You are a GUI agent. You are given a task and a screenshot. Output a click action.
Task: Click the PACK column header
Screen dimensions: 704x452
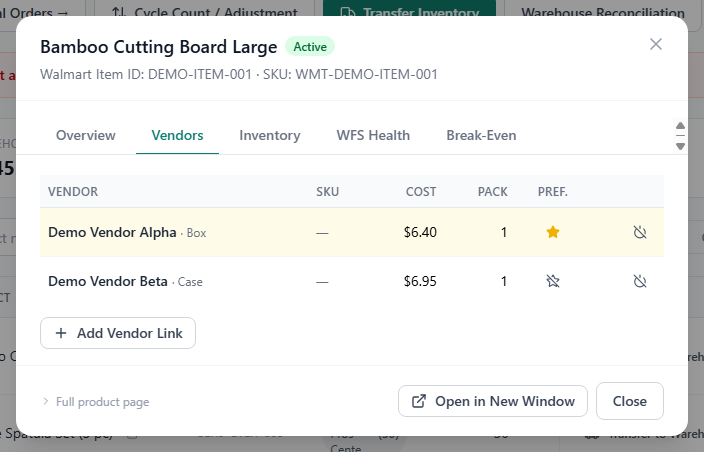pos(493,192)
